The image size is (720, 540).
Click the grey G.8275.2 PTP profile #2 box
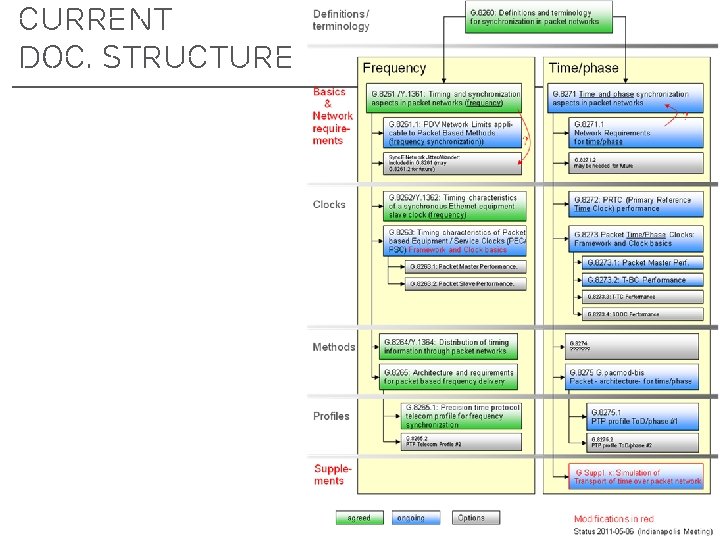click(642, 442)
